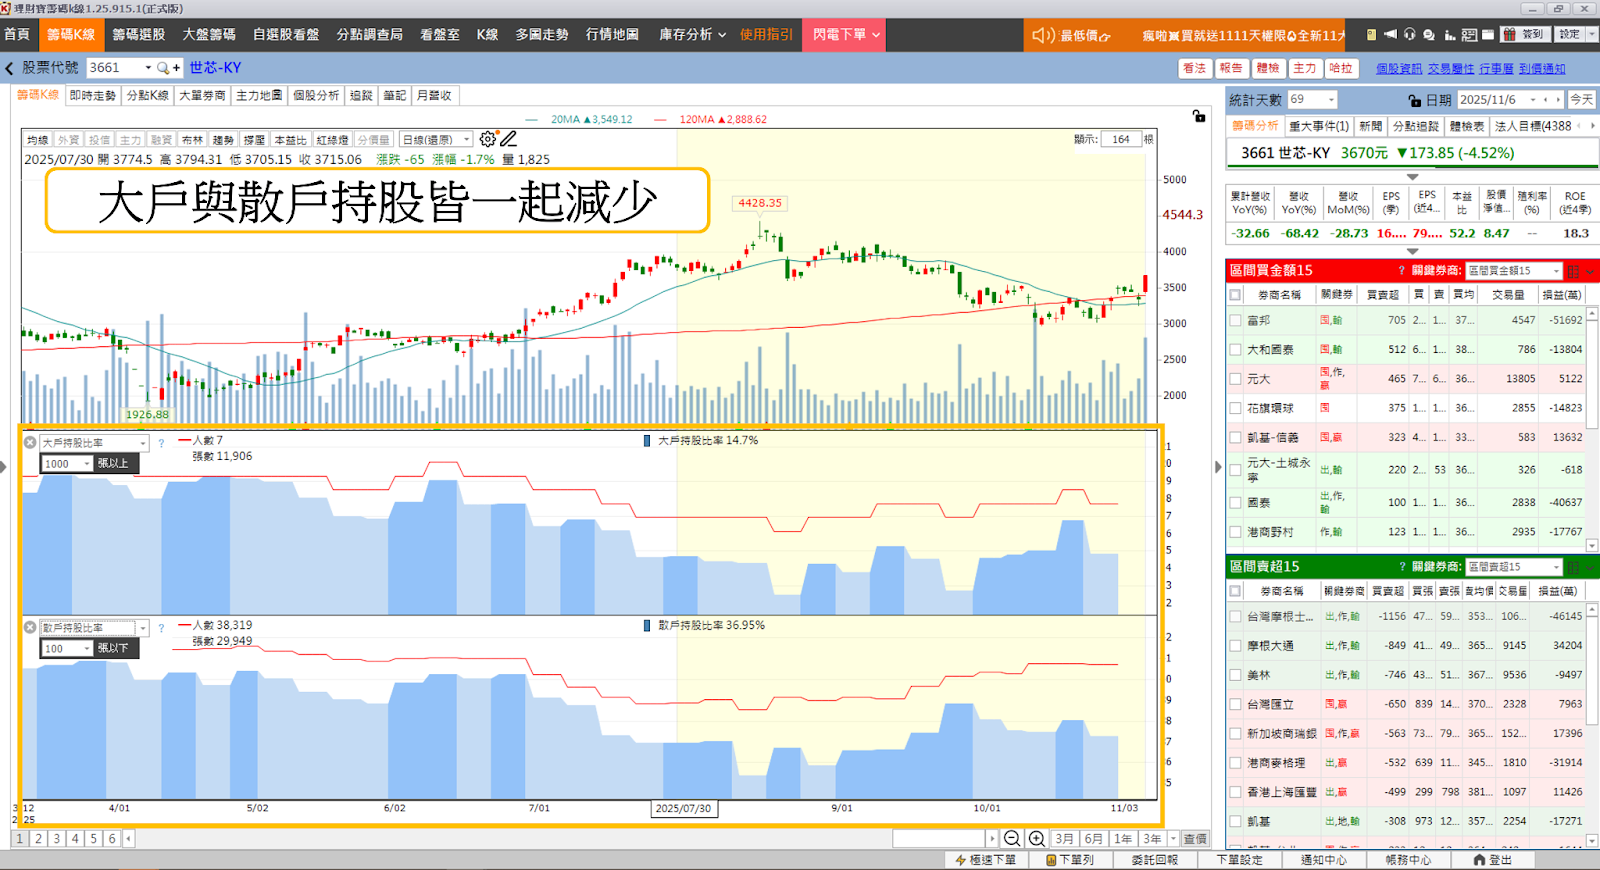Check the 美林 row checkbox

1235,675
